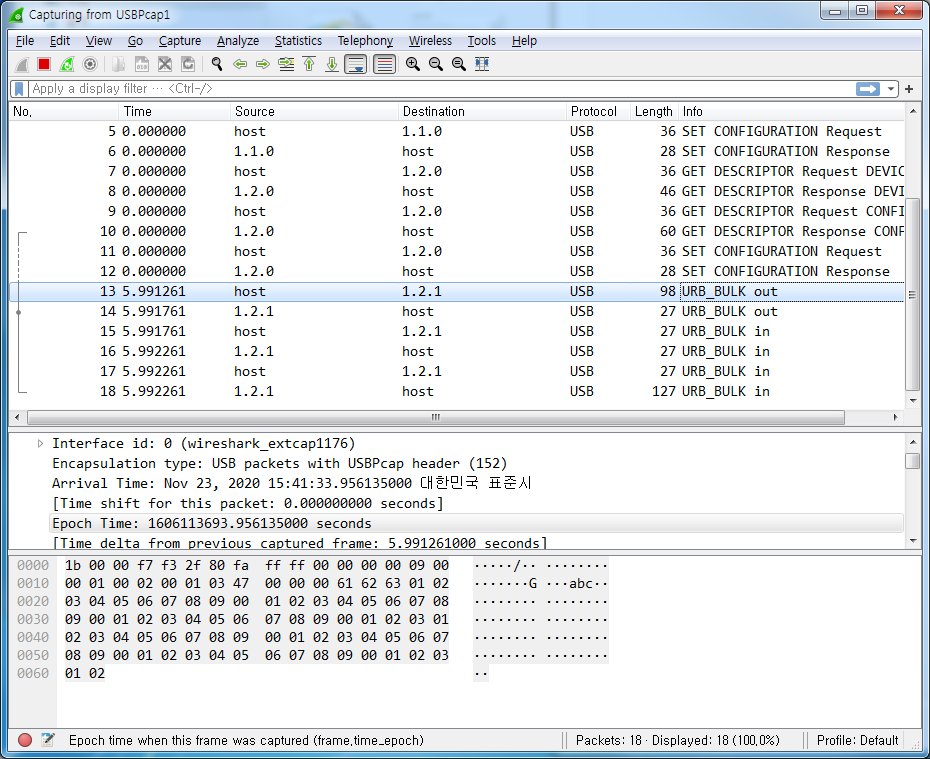The width and height of the screenshot is (930, 759).
Task: Toggle packet colorization rules
Action: tap(384, 64)
